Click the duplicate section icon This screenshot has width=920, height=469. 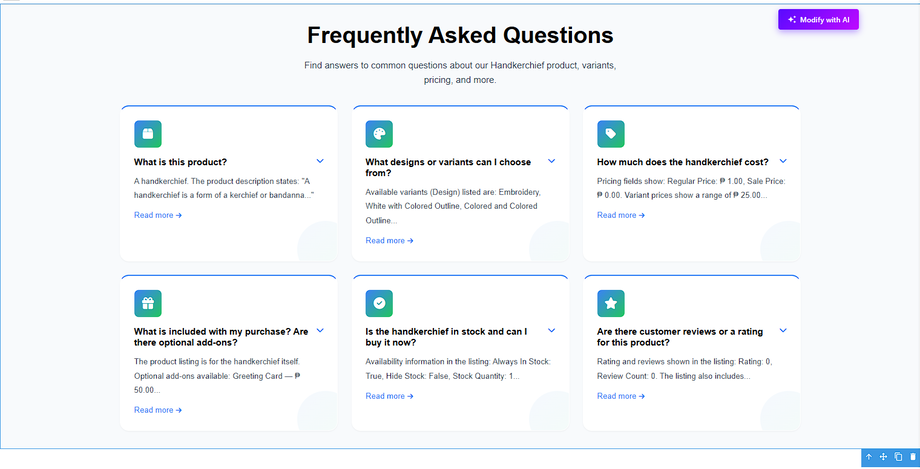898,457
